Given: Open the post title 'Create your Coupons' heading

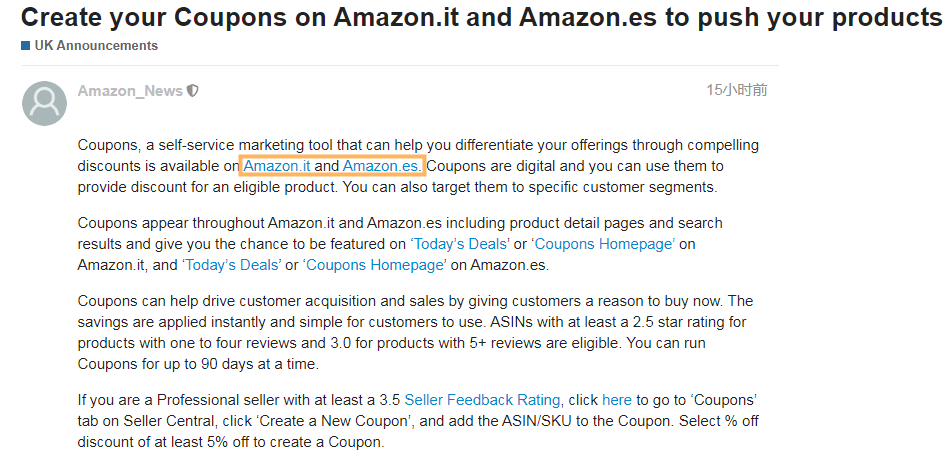Looking at the screenshot, I should point(482,18).
